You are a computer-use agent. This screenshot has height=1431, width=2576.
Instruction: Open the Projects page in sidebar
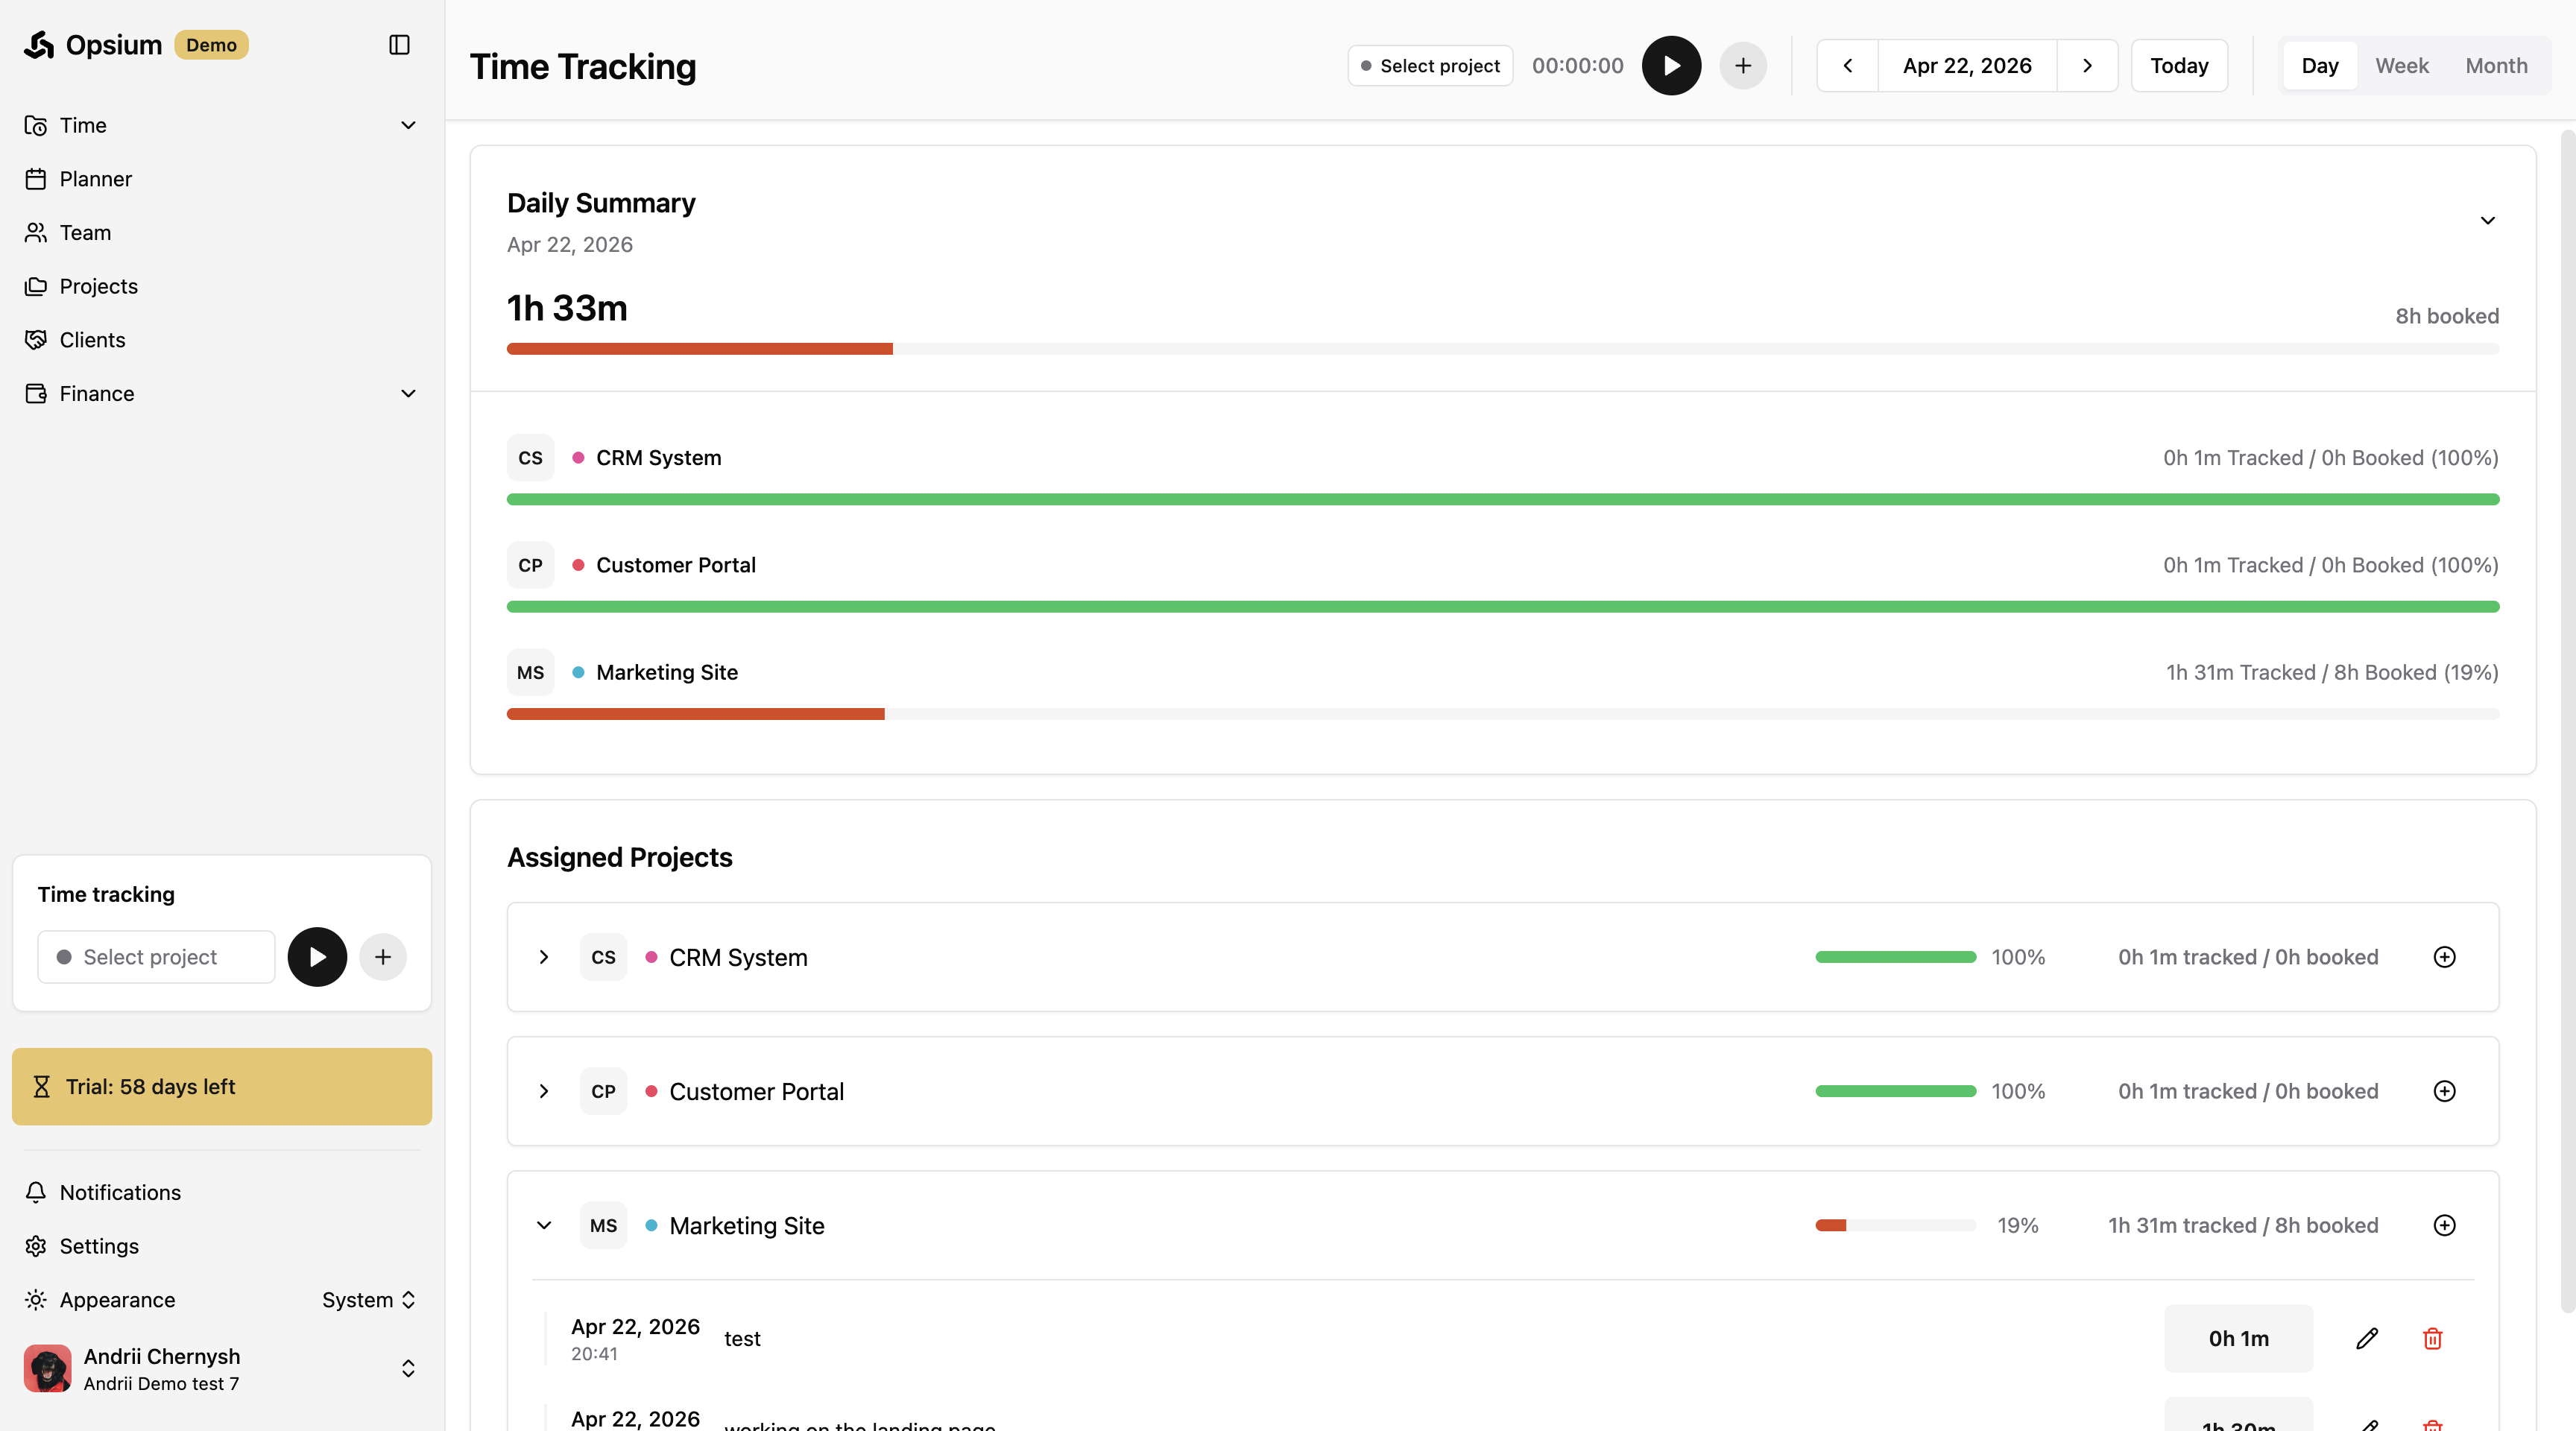click(x=98, y=286)
